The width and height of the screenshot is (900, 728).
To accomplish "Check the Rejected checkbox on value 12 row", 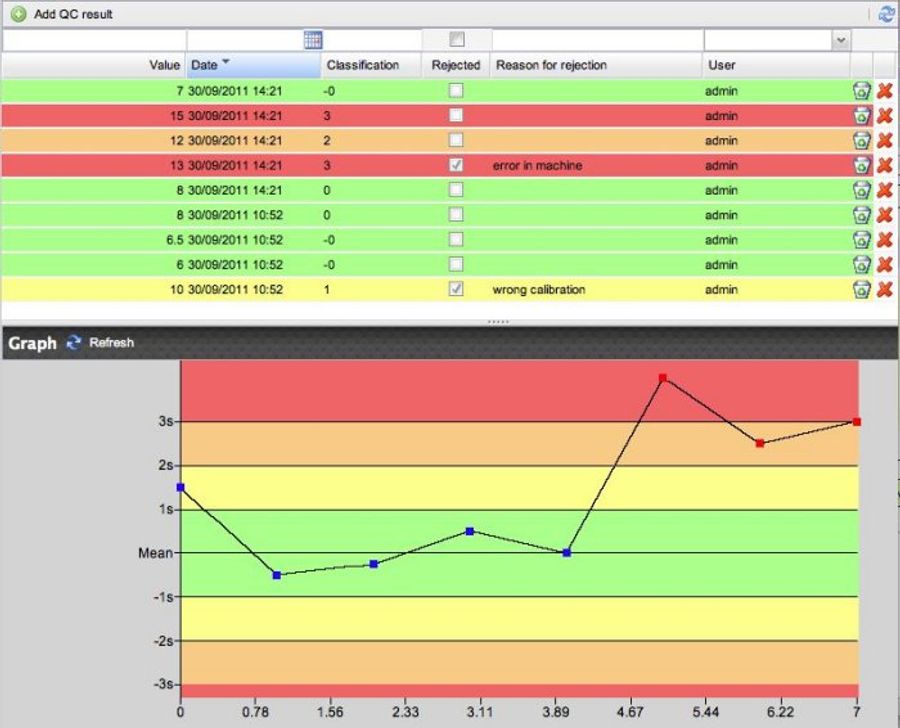I will [x=457, y=140].
